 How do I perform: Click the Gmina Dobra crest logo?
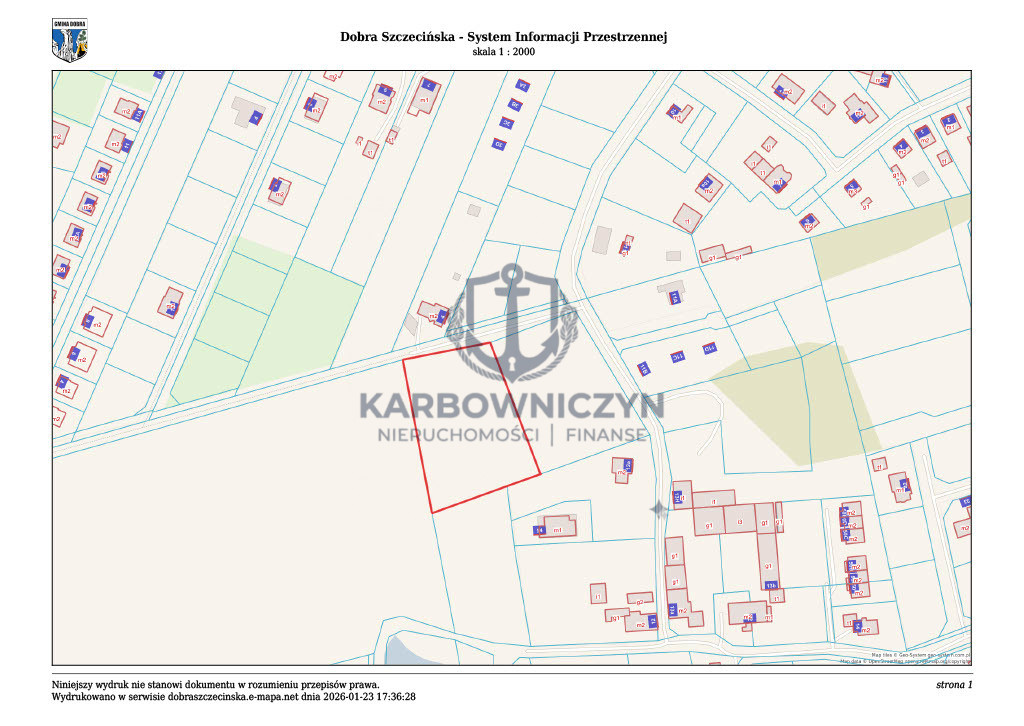tap(69, 40)
